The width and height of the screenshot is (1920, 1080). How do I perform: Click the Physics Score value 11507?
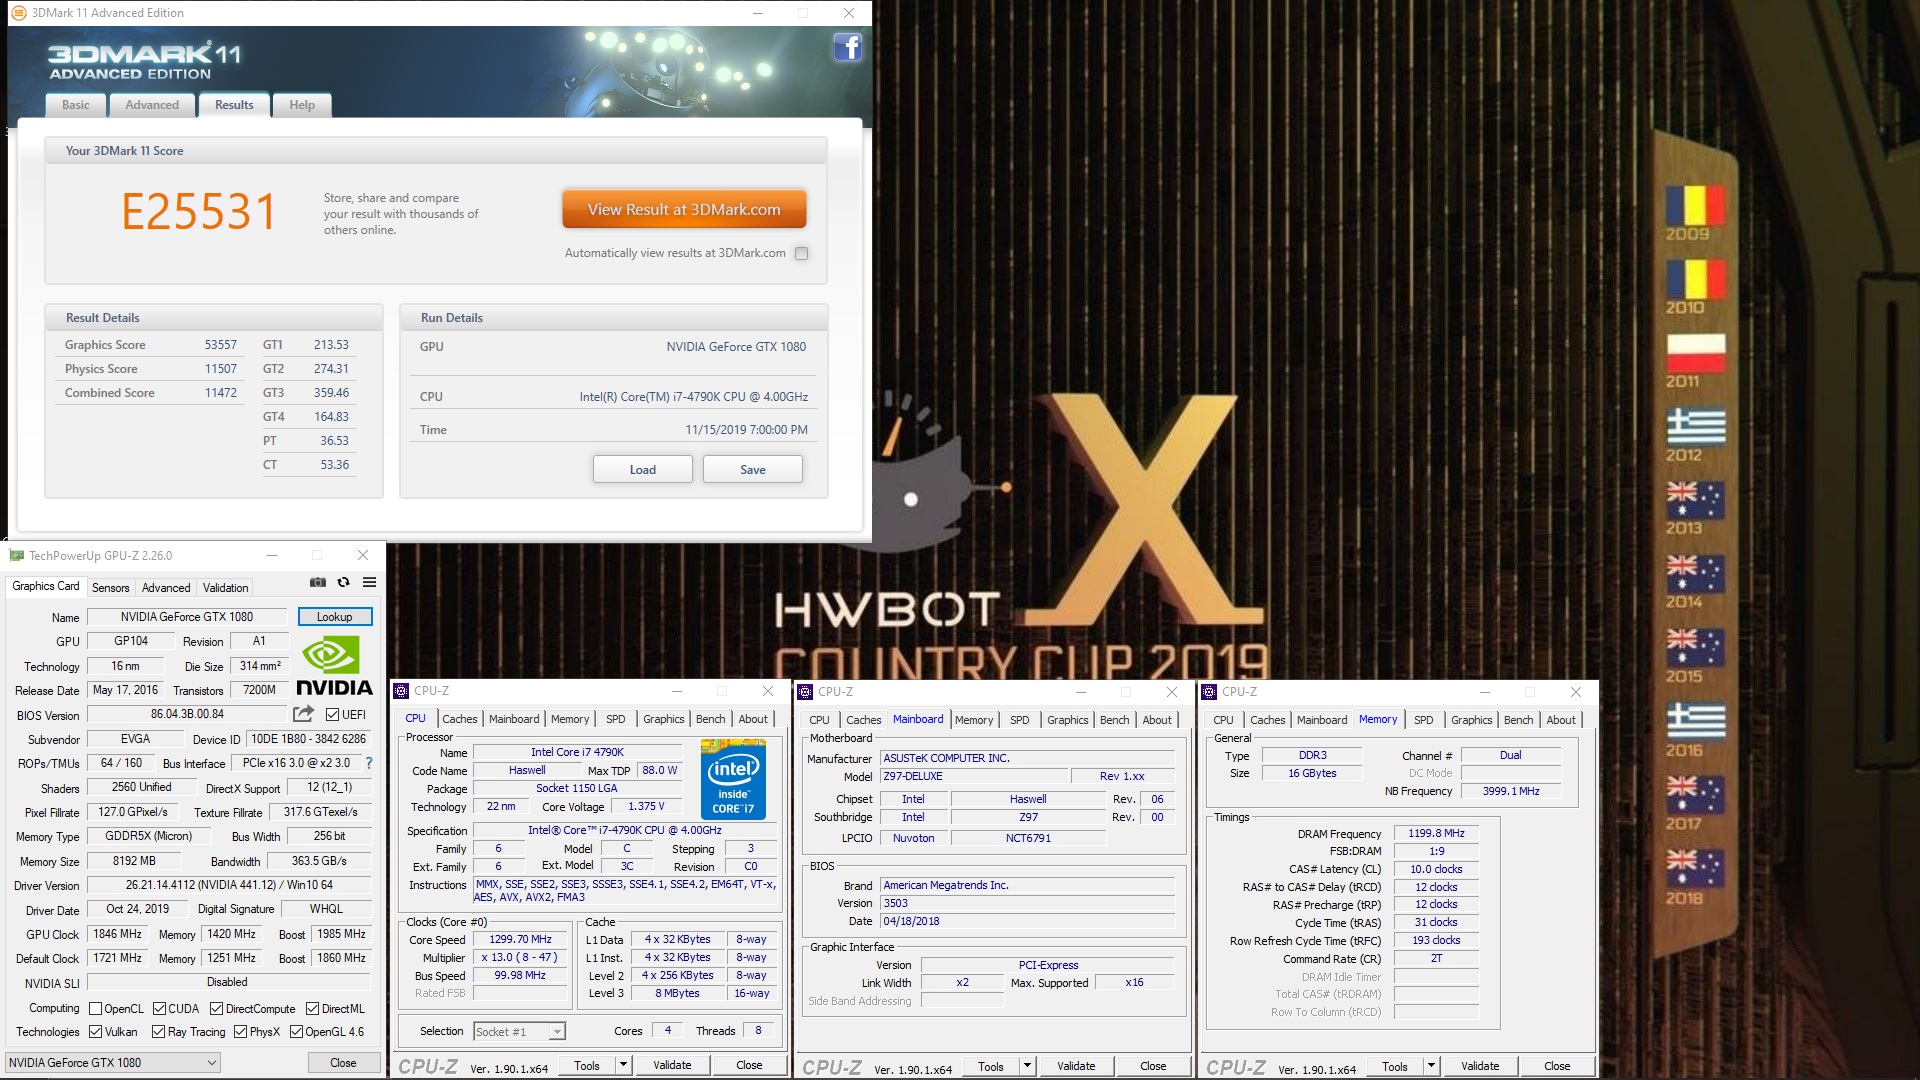point(221,369)
